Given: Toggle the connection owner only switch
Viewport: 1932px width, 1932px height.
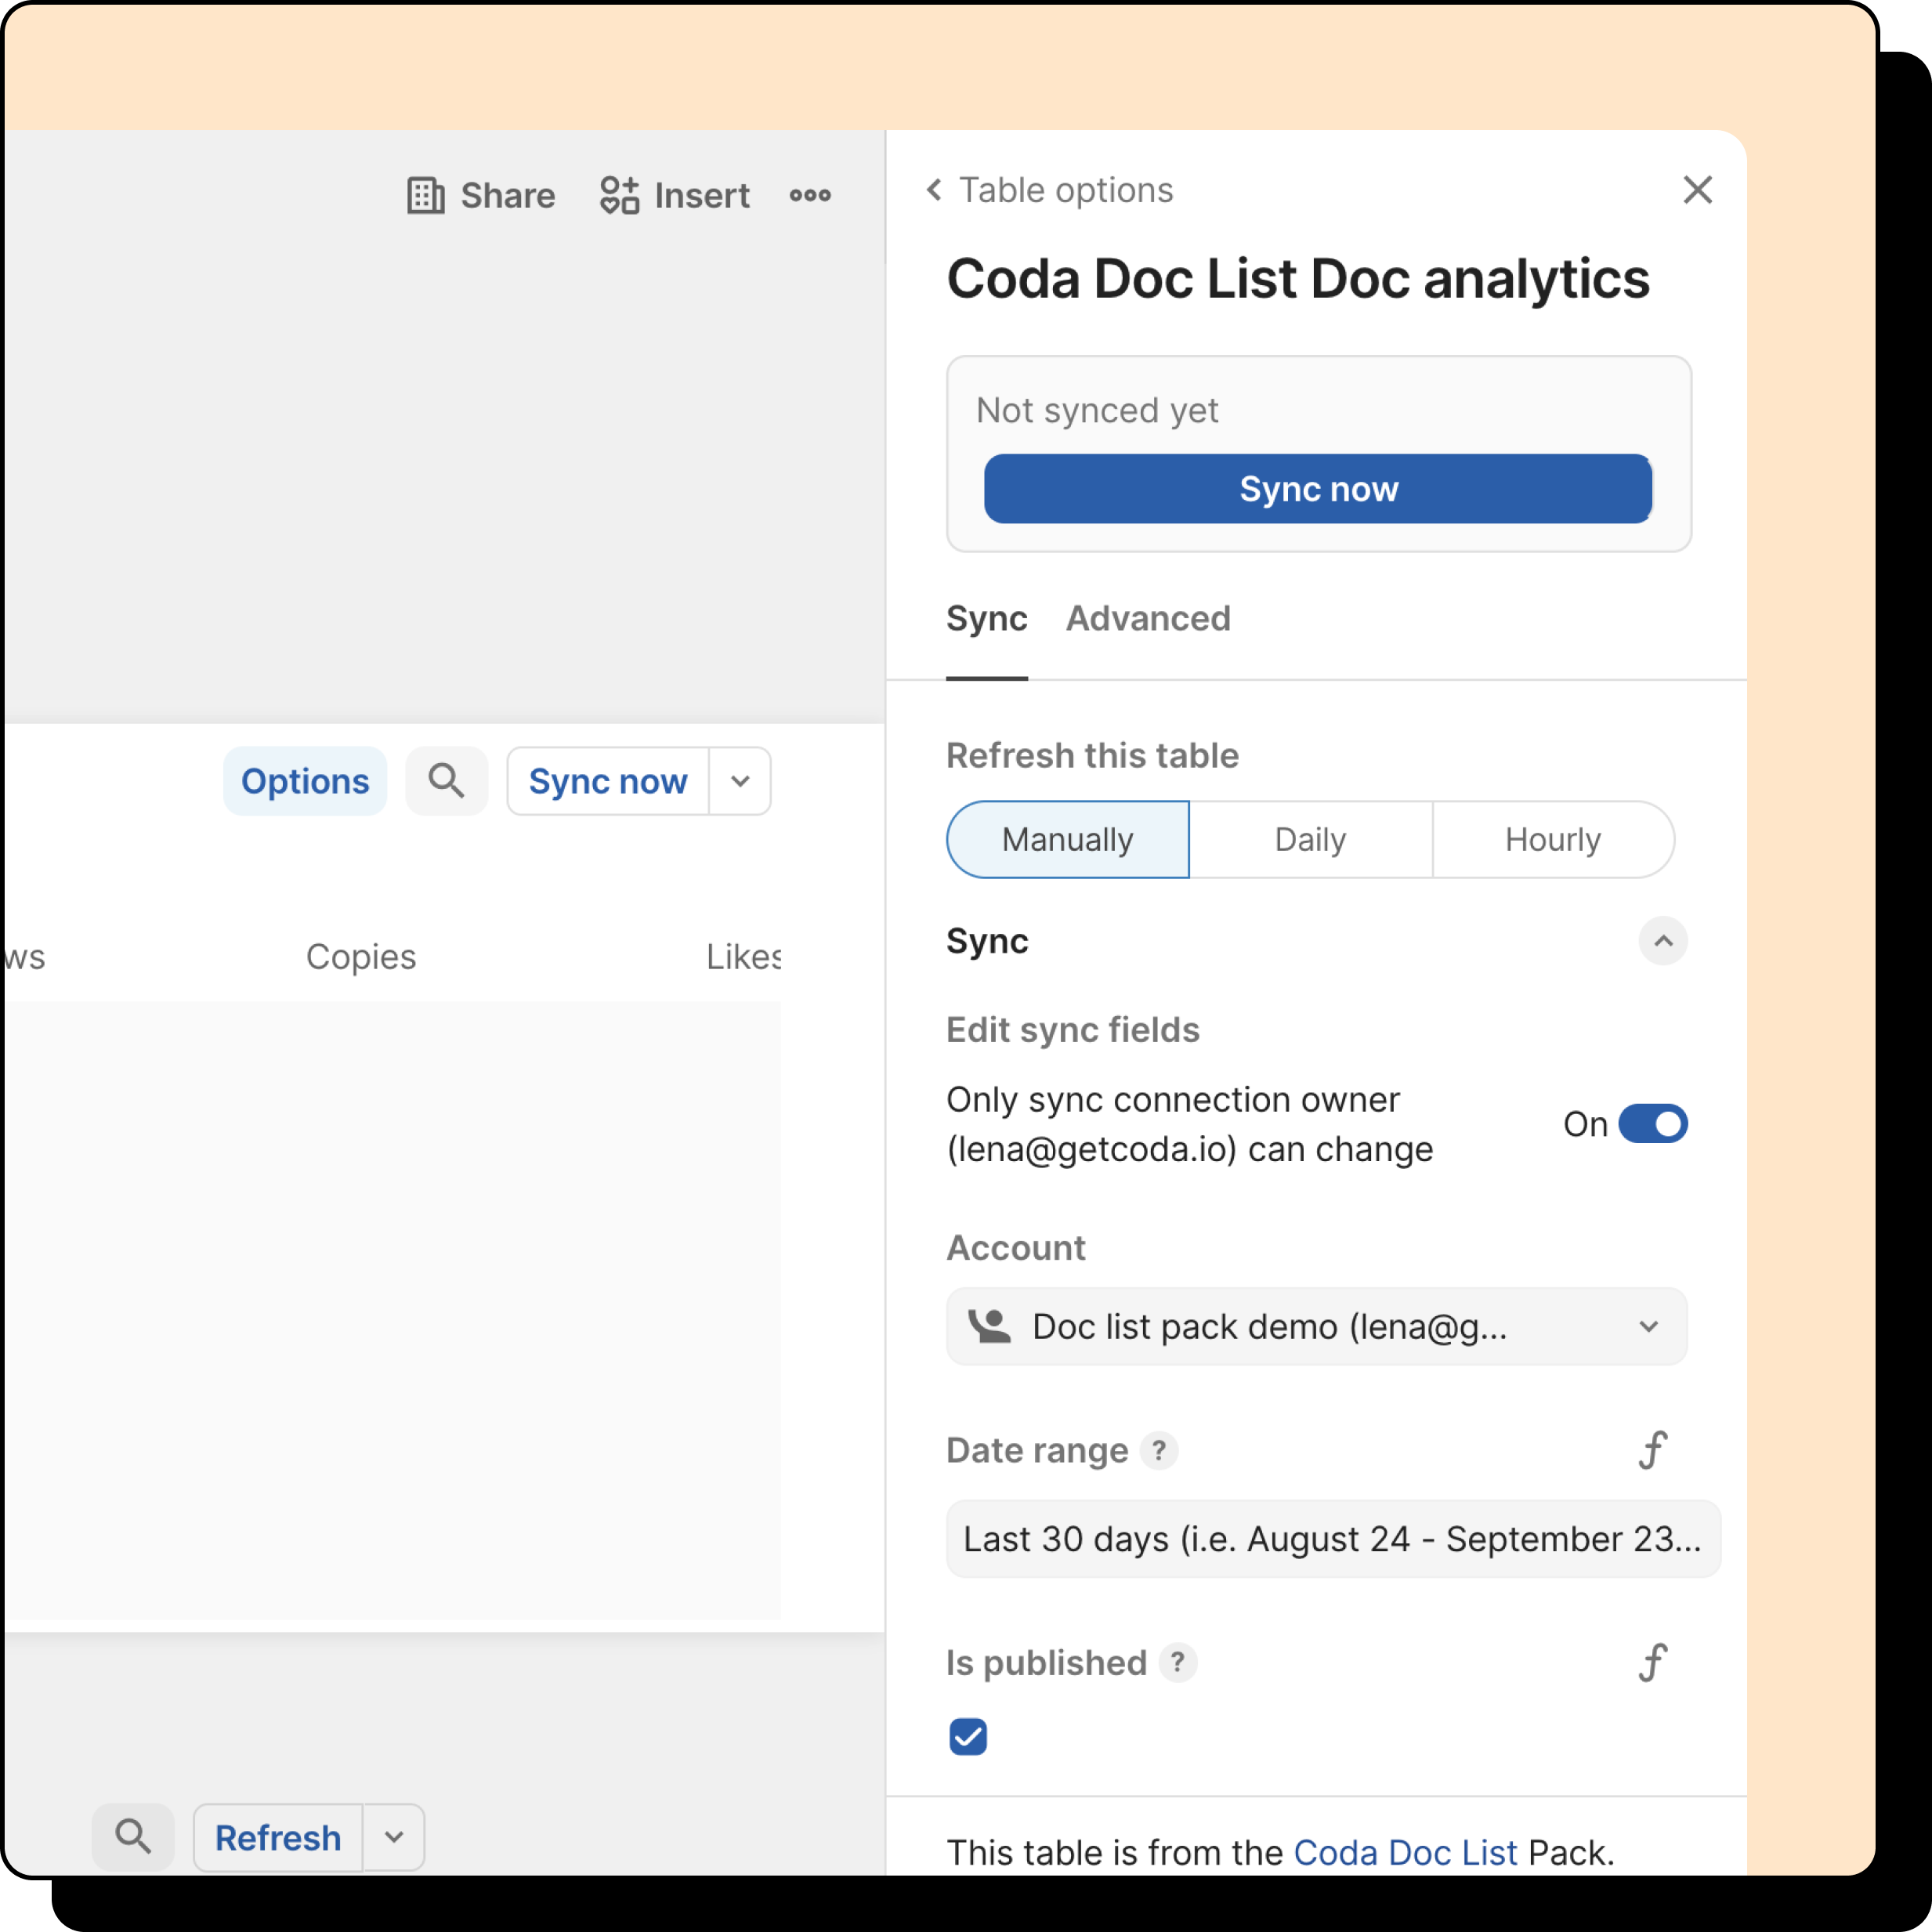Looking at the screenshot, I should point(1652,1123).
